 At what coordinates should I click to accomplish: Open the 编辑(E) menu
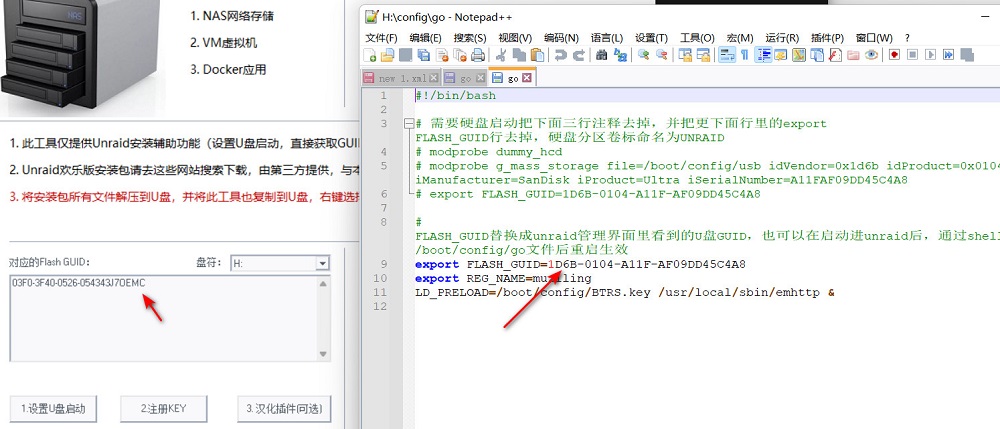425,38
